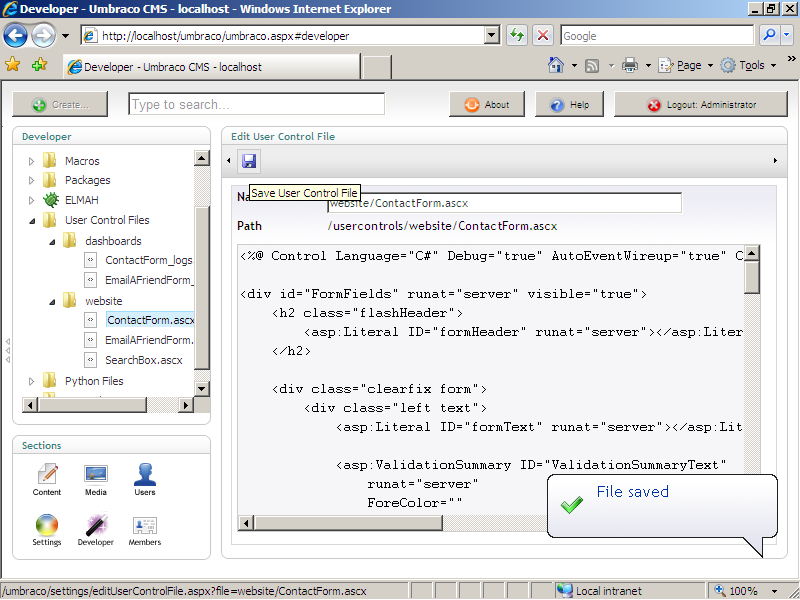Click the Help button
The width and height of the screenshot is (800, 600).
point(569,105)
